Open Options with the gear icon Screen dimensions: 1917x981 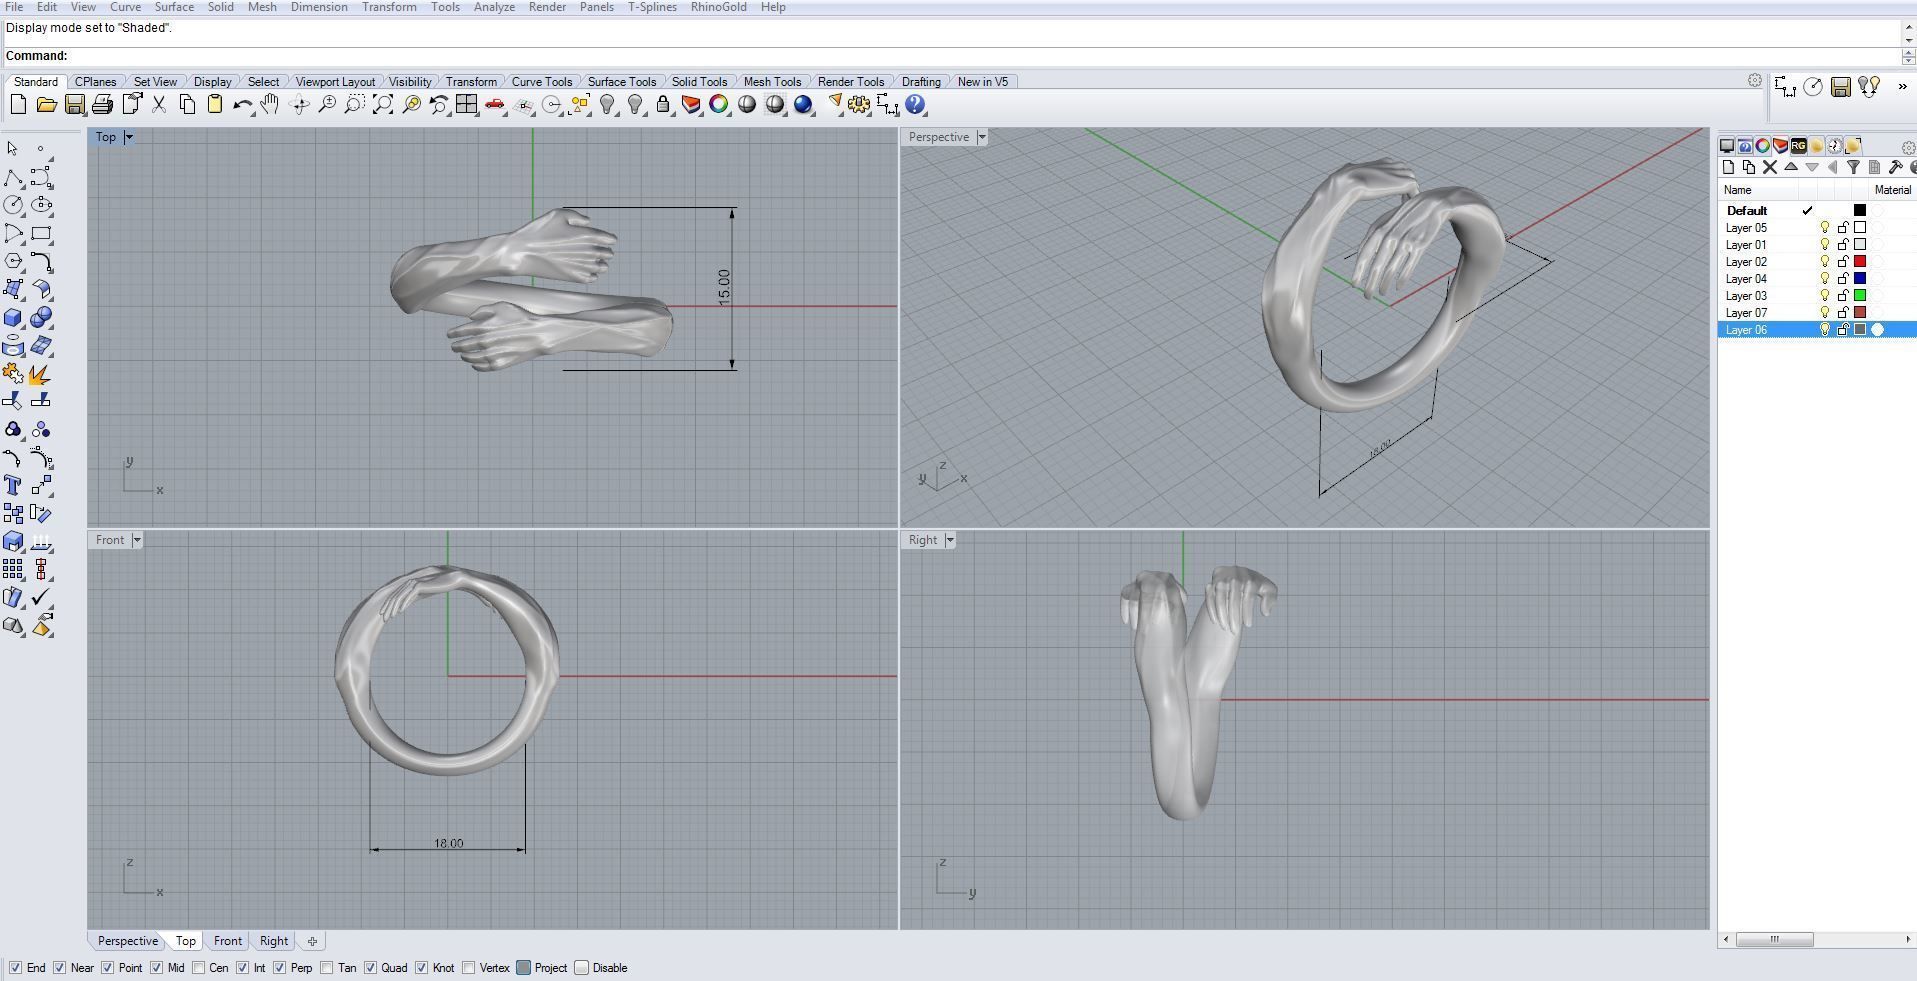tap(859, 105)
